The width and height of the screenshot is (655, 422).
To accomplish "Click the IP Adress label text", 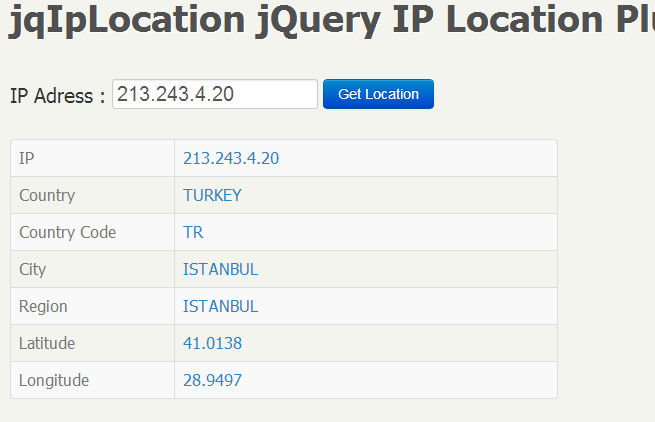I will pyautogui.click(x=57, y=96).
